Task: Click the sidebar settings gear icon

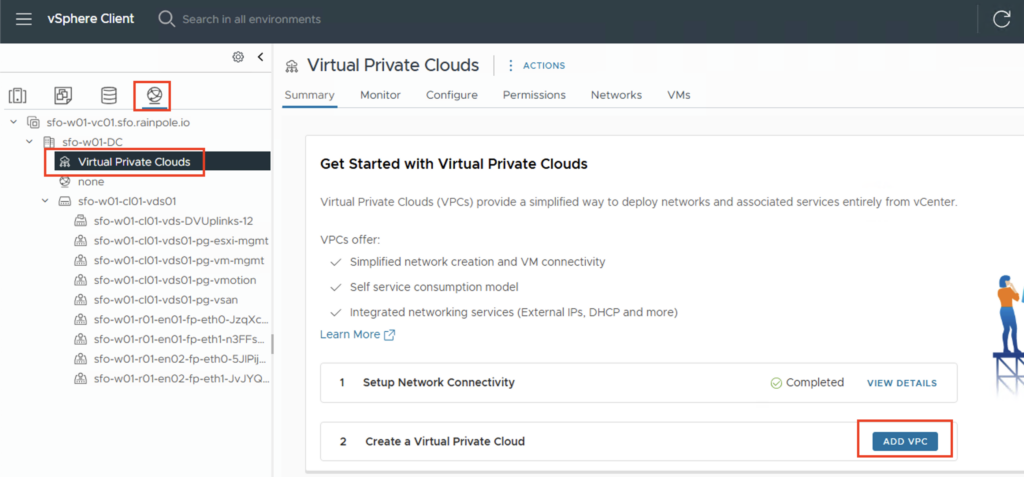Action: pos(238,57)
